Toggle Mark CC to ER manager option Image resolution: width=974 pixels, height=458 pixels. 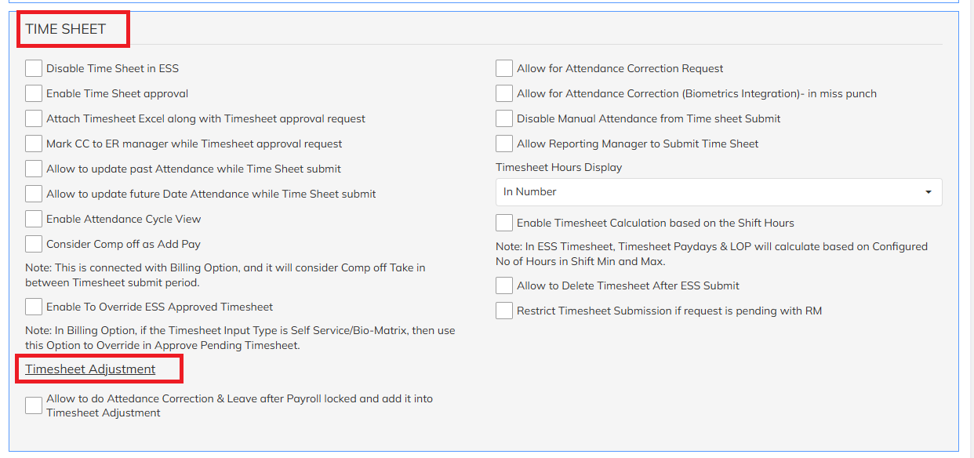click(x=34, y=144)
